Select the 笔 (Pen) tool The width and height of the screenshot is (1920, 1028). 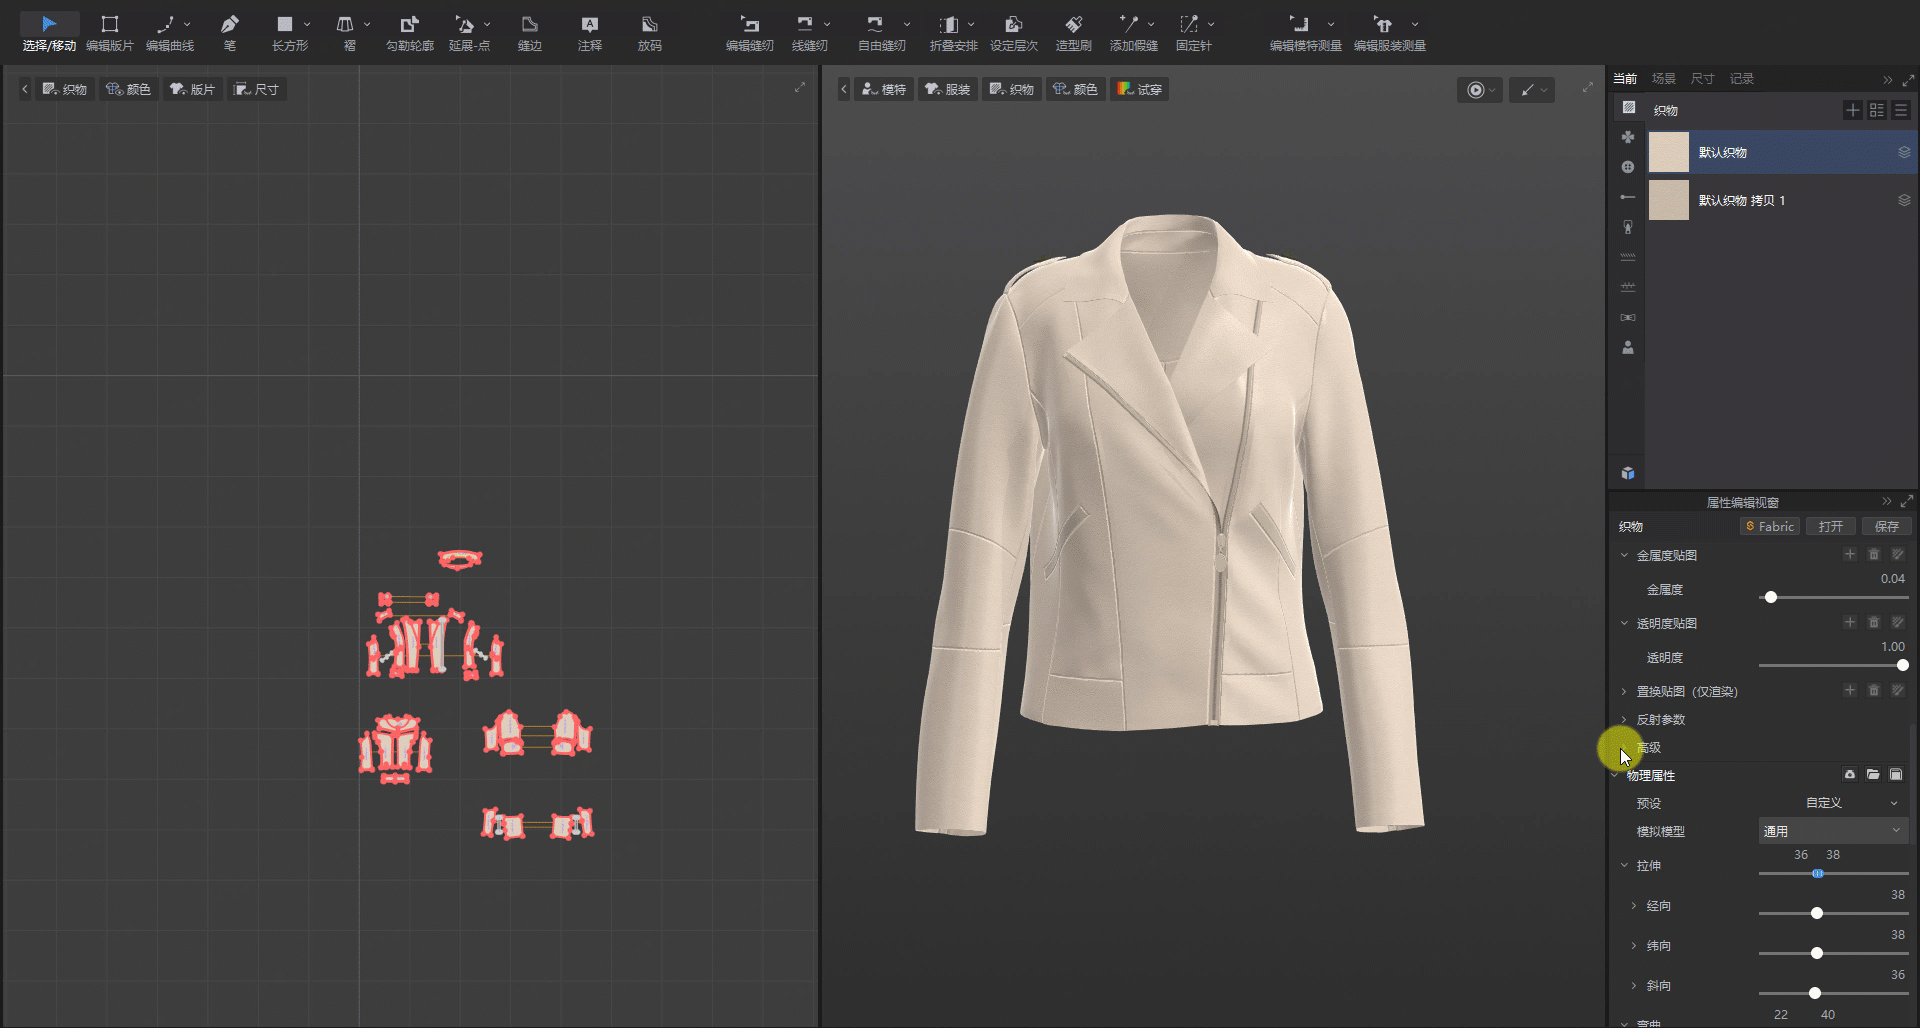click(x=229, y=32)
